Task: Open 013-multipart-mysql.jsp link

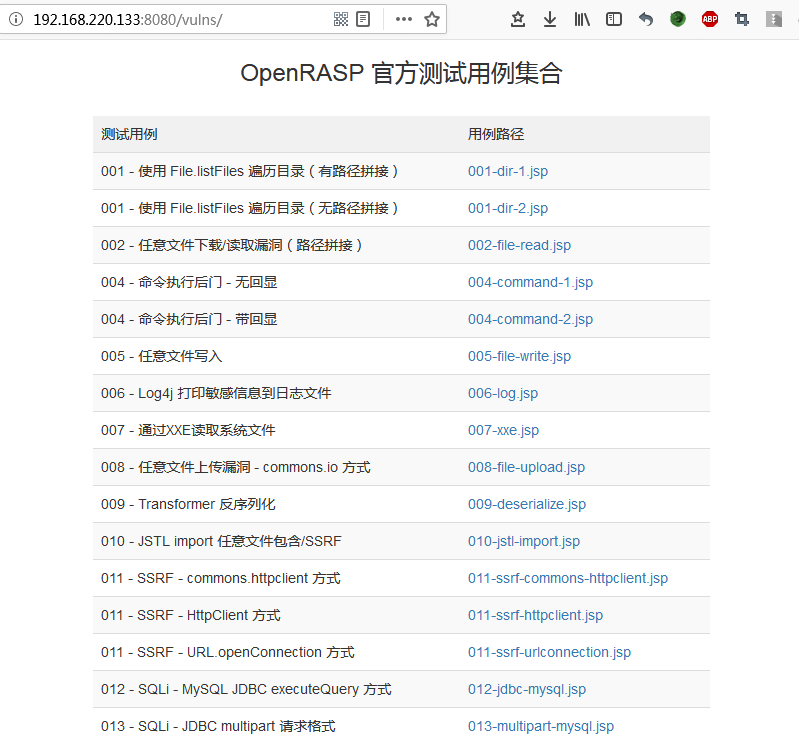Action: pos(541,727)
